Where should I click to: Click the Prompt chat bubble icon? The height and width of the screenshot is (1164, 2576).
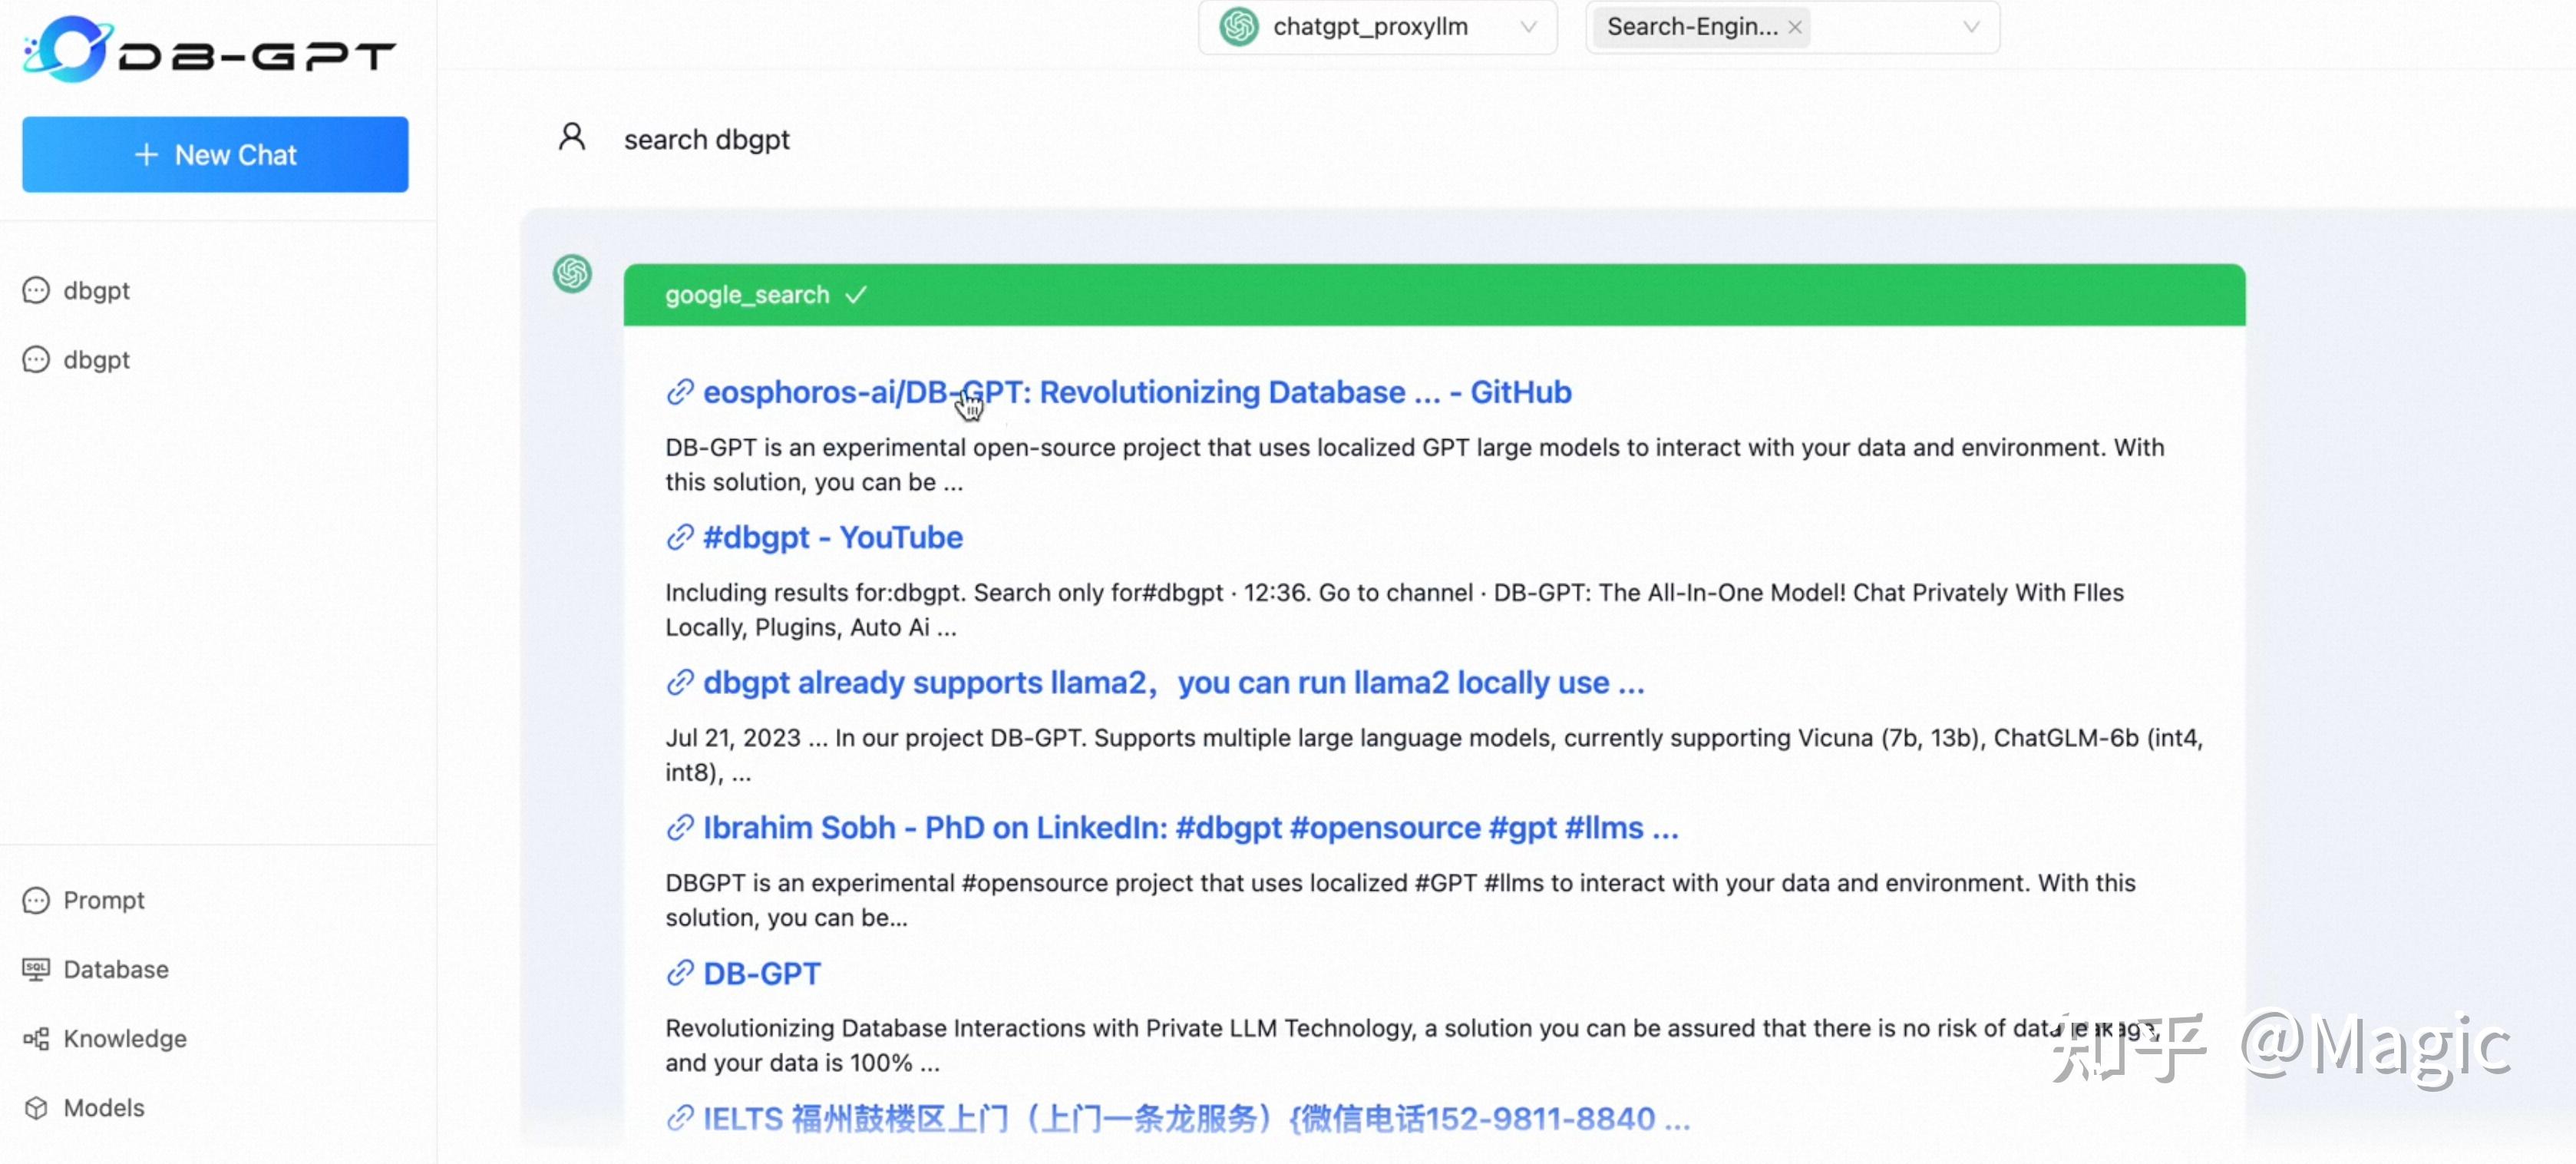click(x=36, y=900)
